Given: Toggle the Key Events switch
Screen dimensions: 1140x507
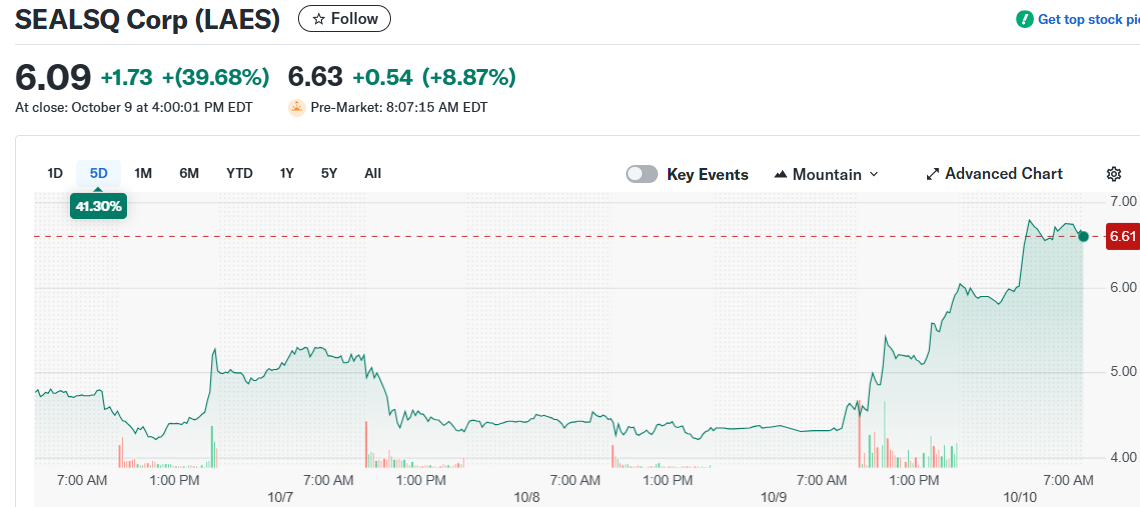Looking at the screenshot, I should 642,174.
